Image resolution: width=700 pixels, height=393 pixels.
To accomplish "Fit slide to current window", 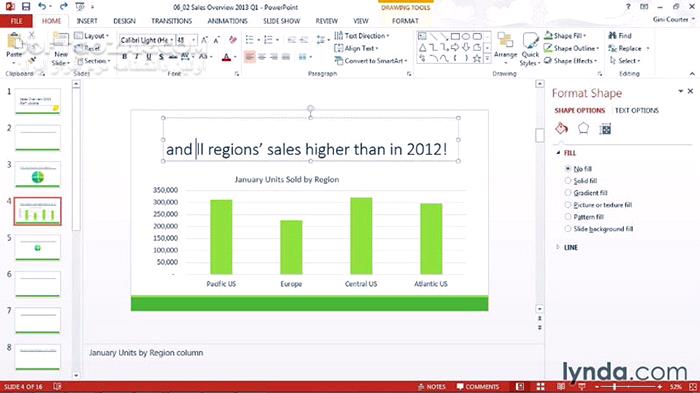I will point(693,387).
